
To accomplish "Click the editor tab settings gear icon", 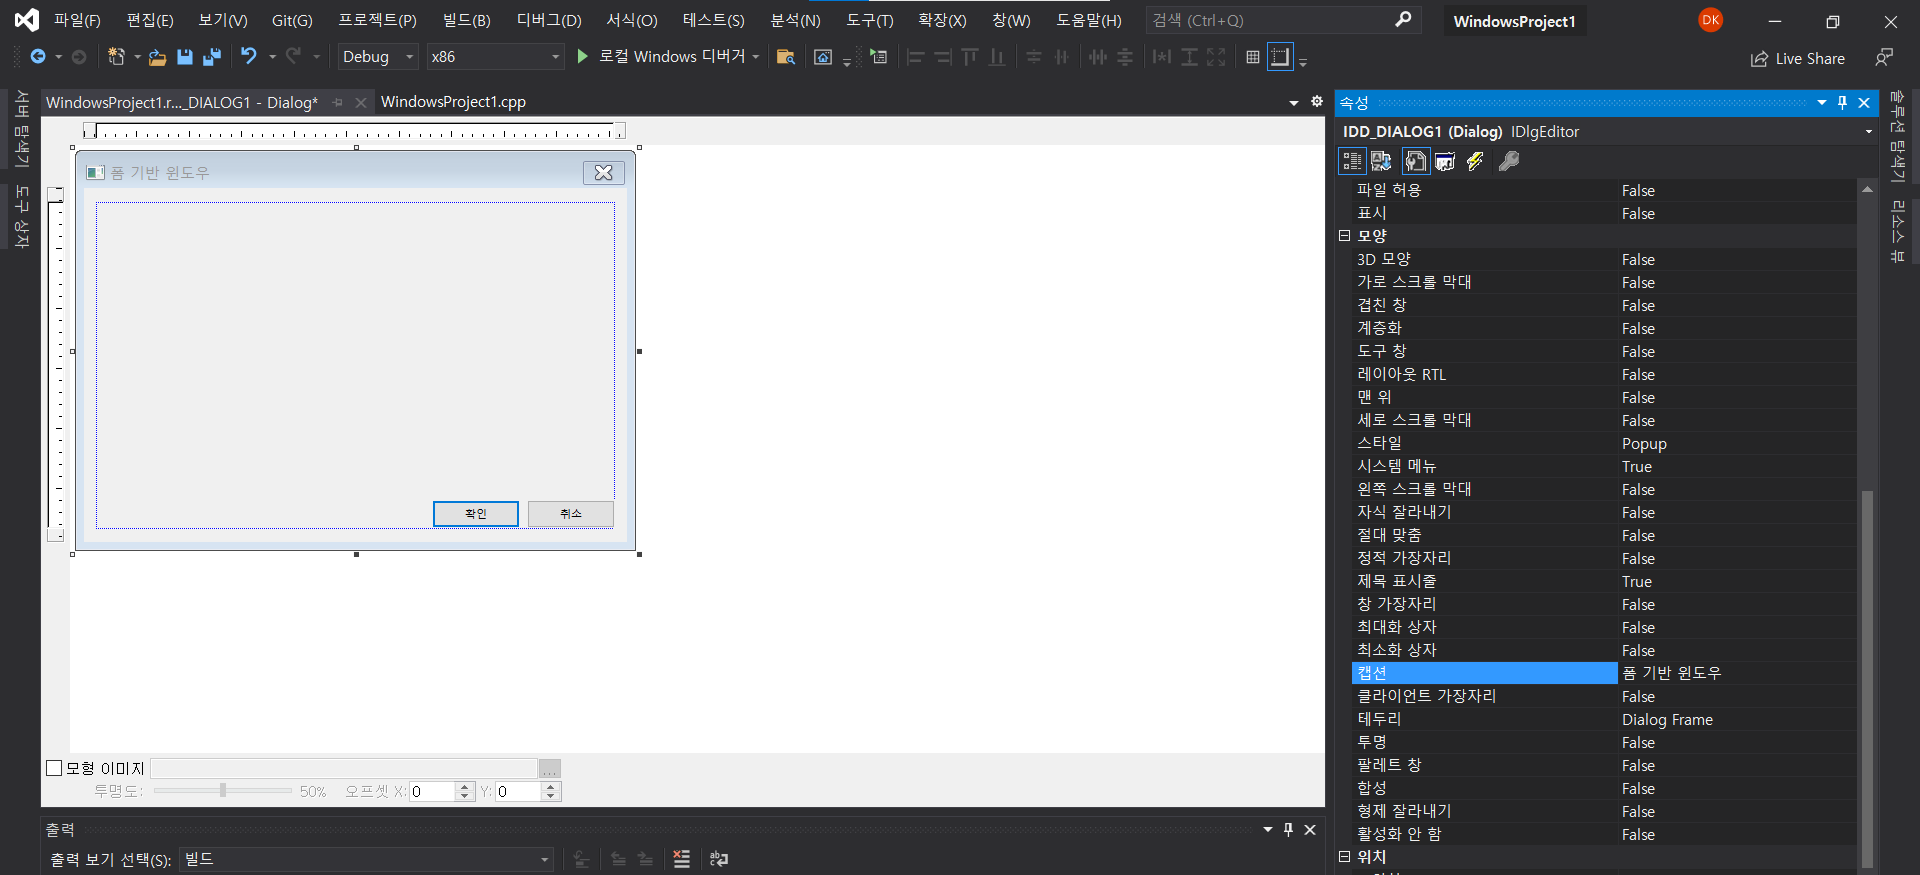I will click(1317, 102).
